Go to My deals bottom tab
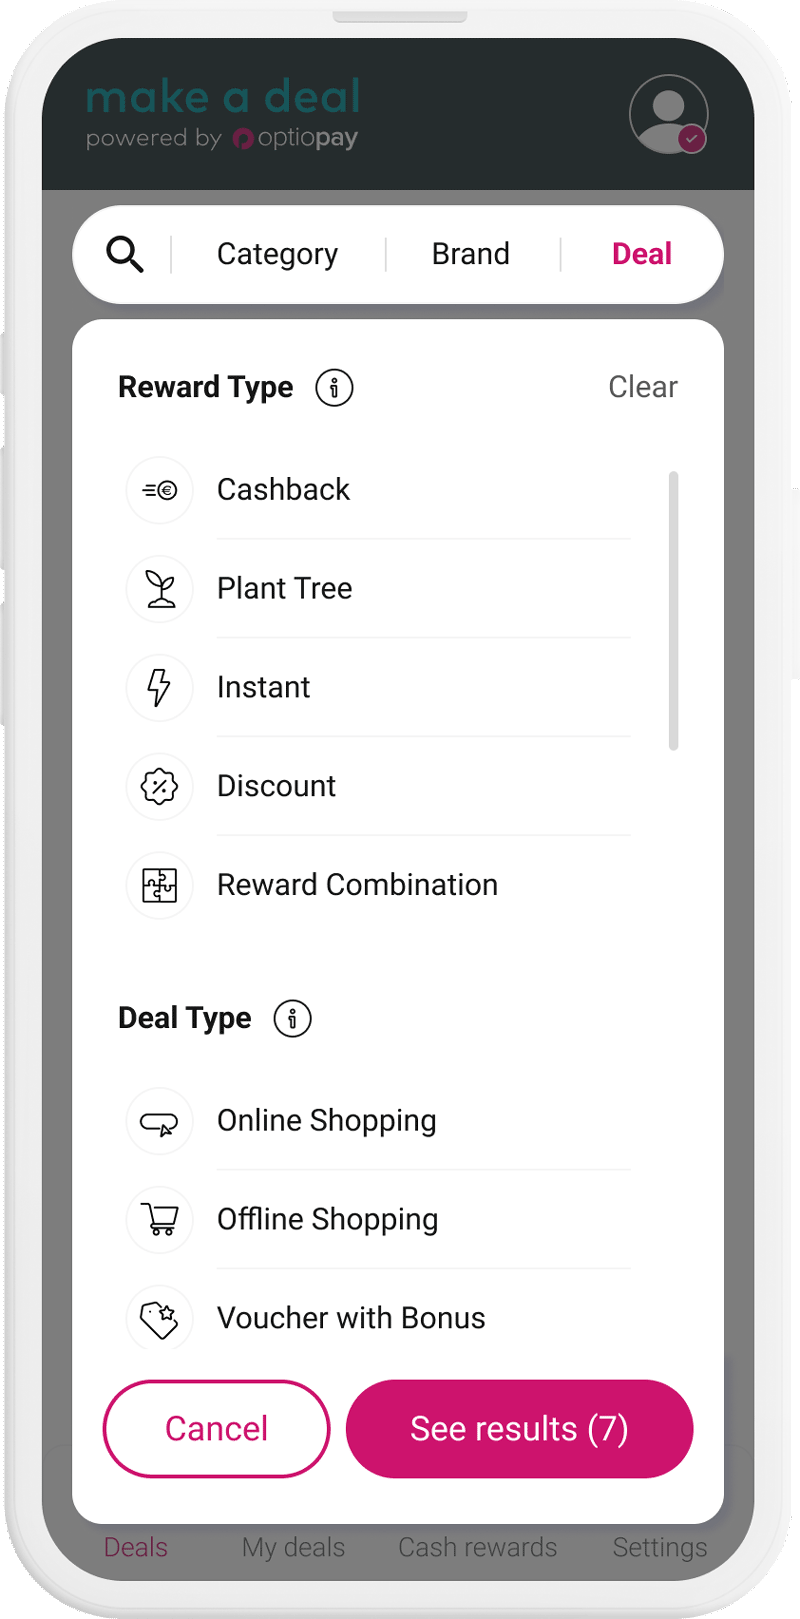800x1619 pixels. click(293, 1547)
